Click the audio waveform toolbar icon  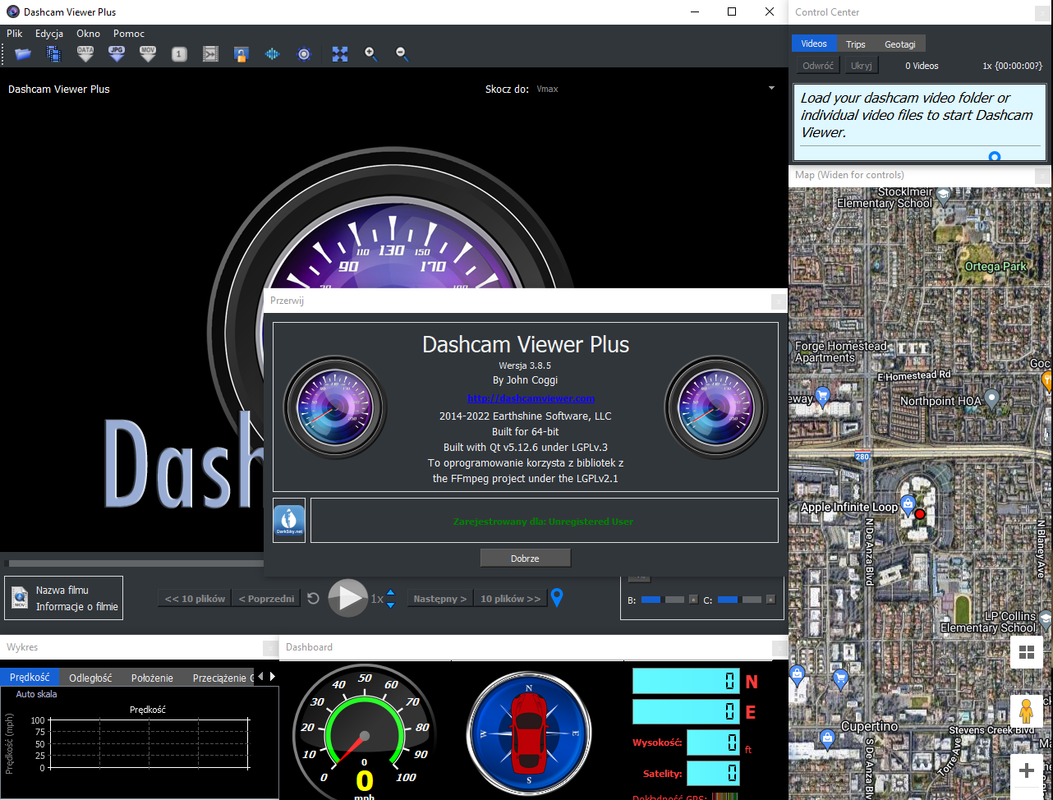click(272, 54)
